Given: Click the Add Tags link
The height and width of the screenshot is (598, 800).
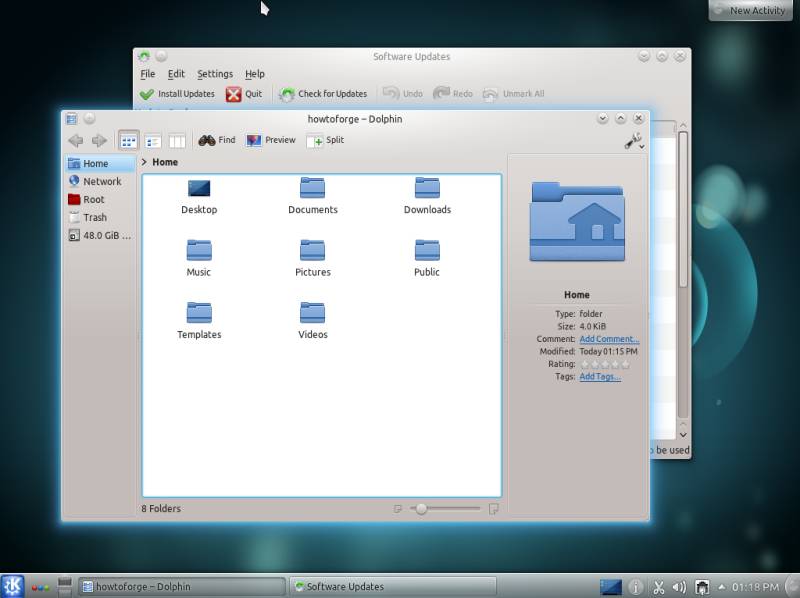Looking at the screenshot, I should click(600, 377).
